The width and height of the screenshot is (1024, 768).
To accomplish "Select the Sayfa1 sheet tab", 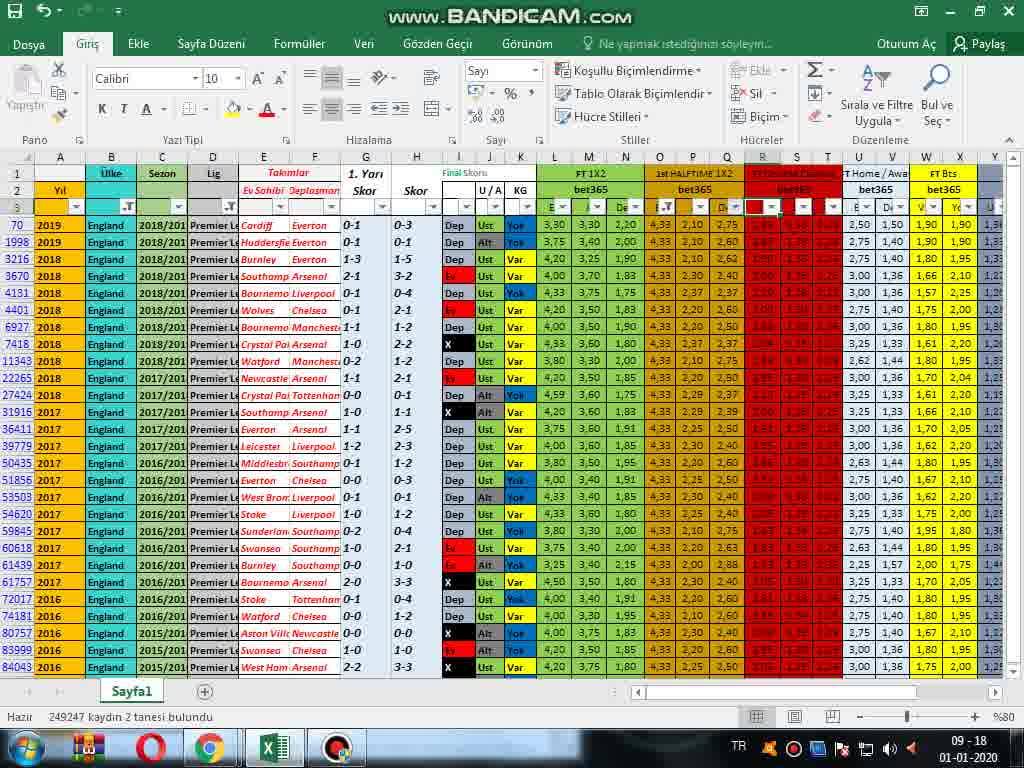I will (x=131, y=691).
